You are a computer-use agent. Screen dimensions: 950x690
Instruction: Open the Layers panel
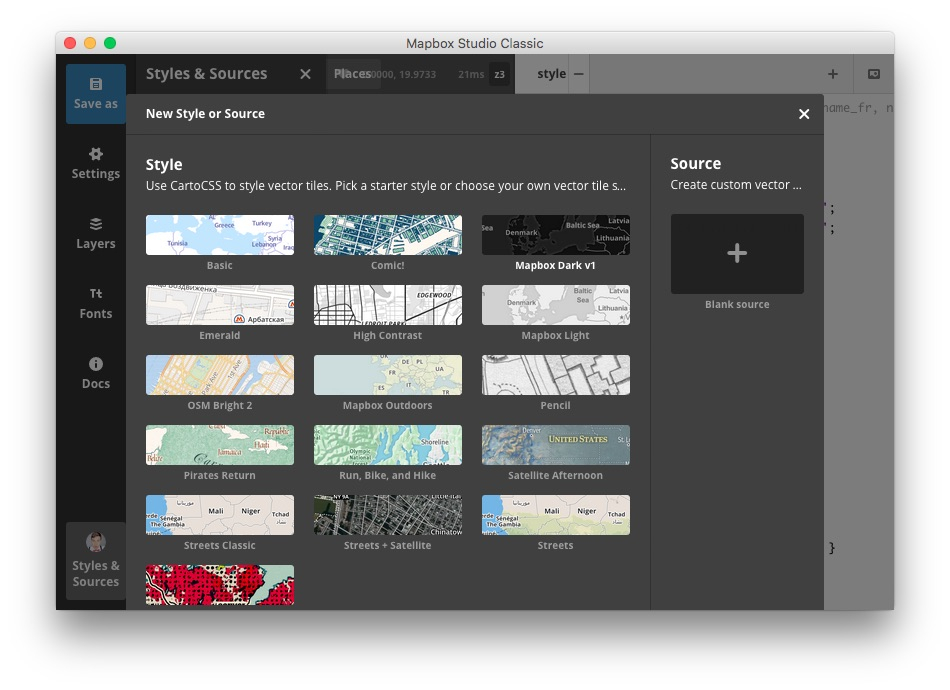pyautogui.click(x=96, y=233)
